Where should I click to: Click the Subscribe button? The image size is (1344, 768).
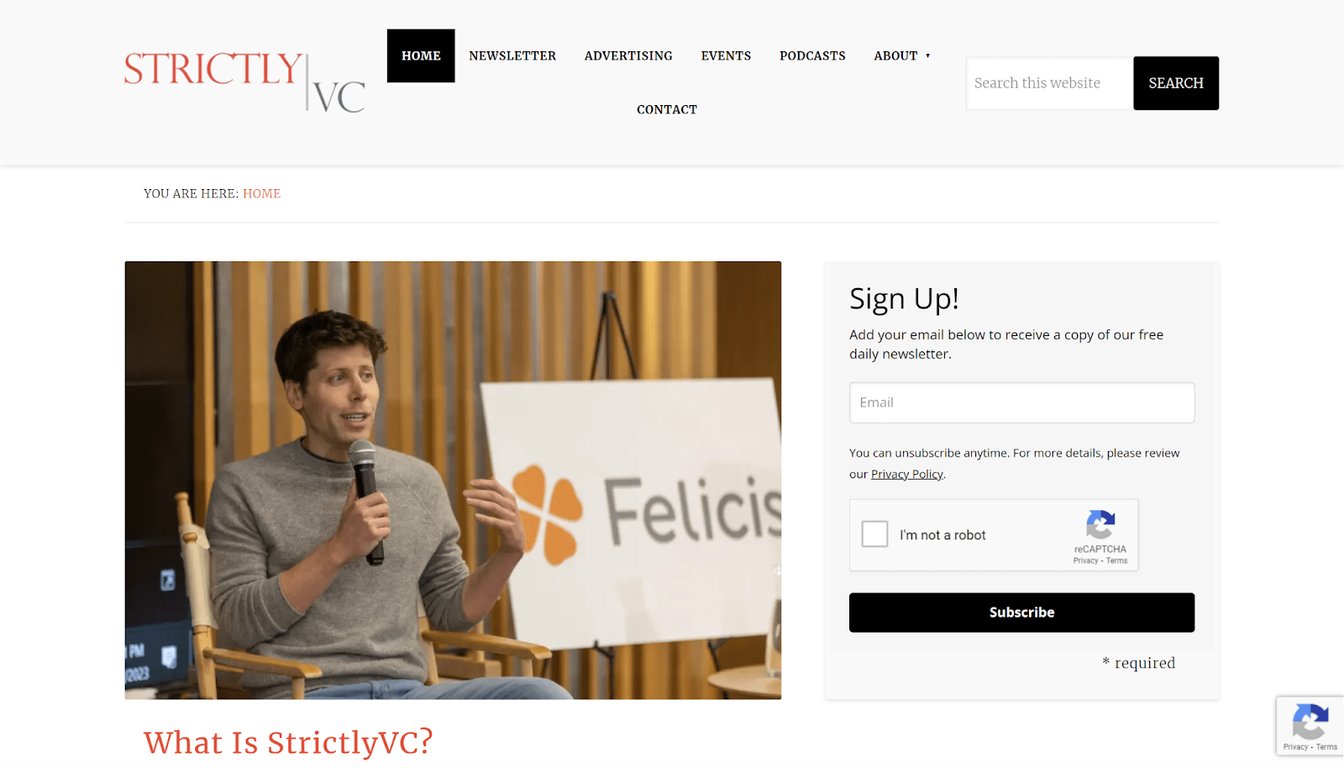pyautogui.click(x=1022, y=612)
